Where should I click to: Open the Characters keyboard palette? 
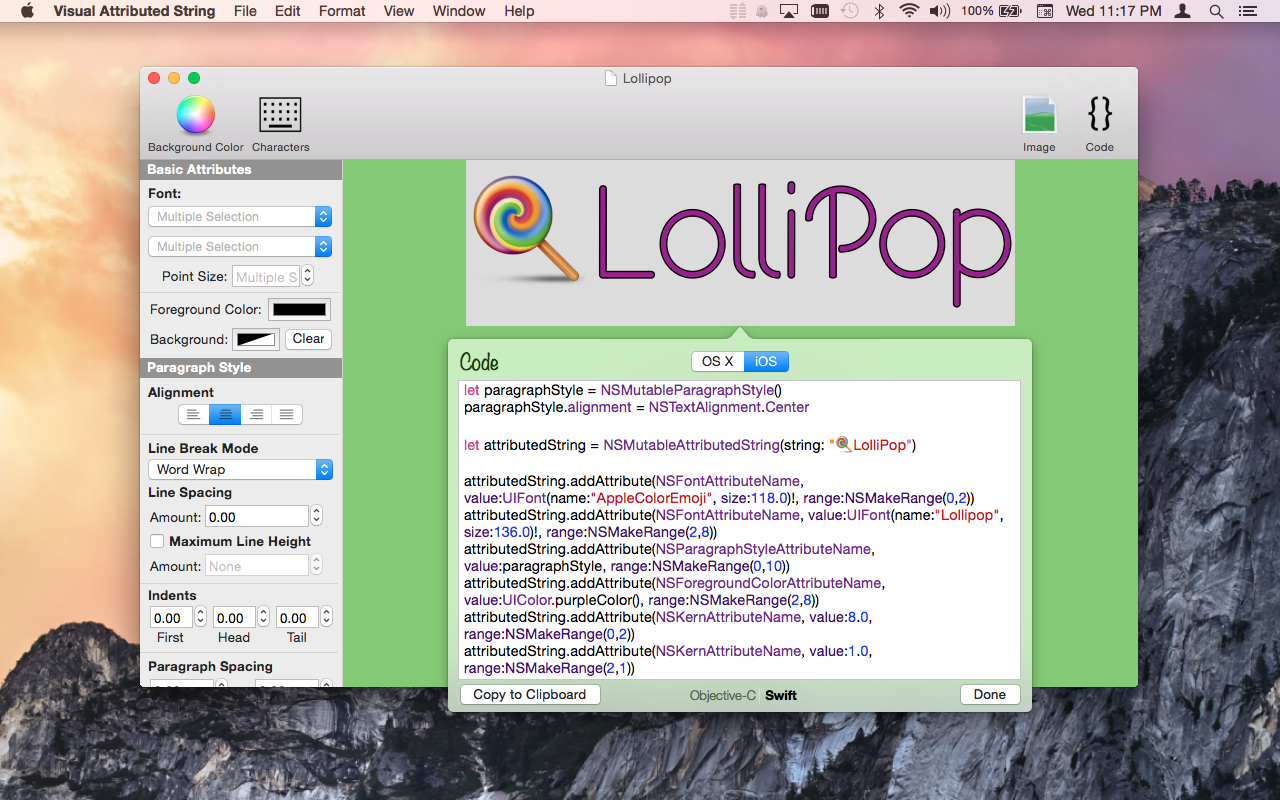(280, 115)
